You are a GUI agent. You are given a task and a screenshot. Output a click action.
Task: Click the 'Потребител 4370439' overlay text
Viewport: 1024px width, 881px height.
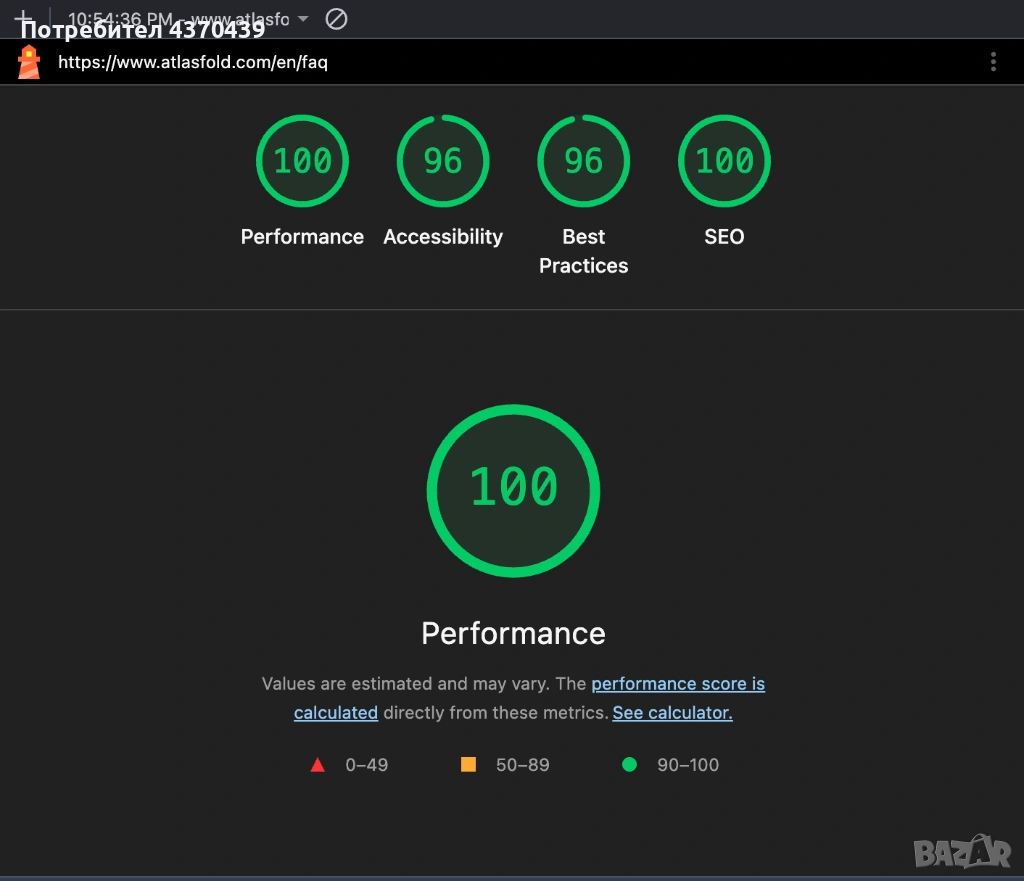142,30
